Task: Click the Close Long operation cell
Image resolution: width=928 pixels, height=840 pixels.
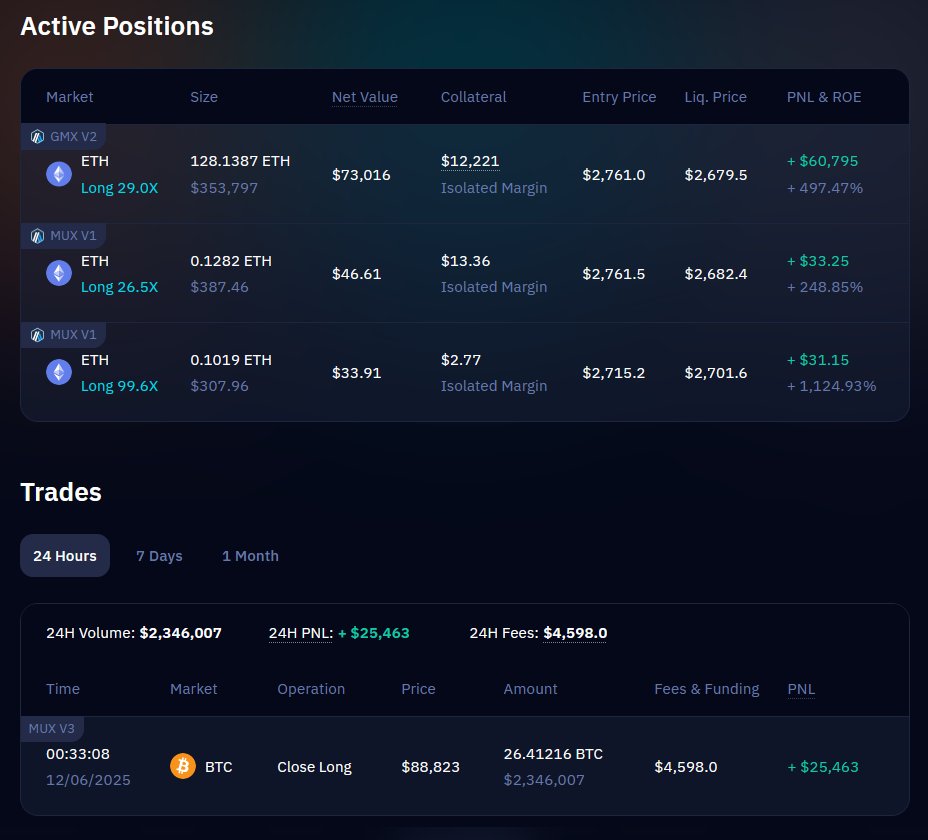Action: pyautogui.click(x=314, y=767)
